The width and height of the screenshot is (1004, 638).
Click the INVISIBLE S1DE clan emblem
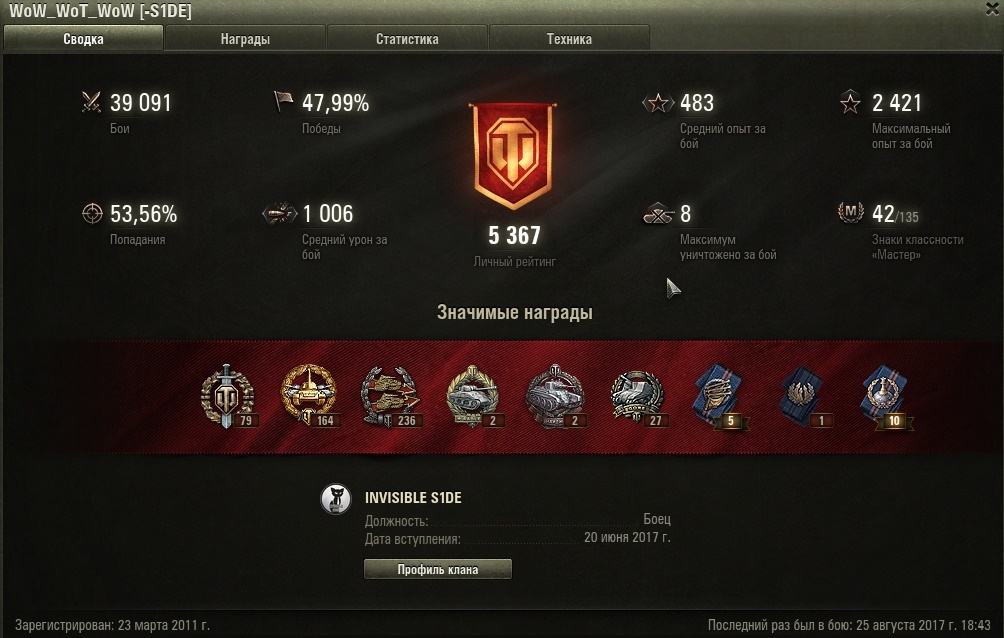(336, 499)
